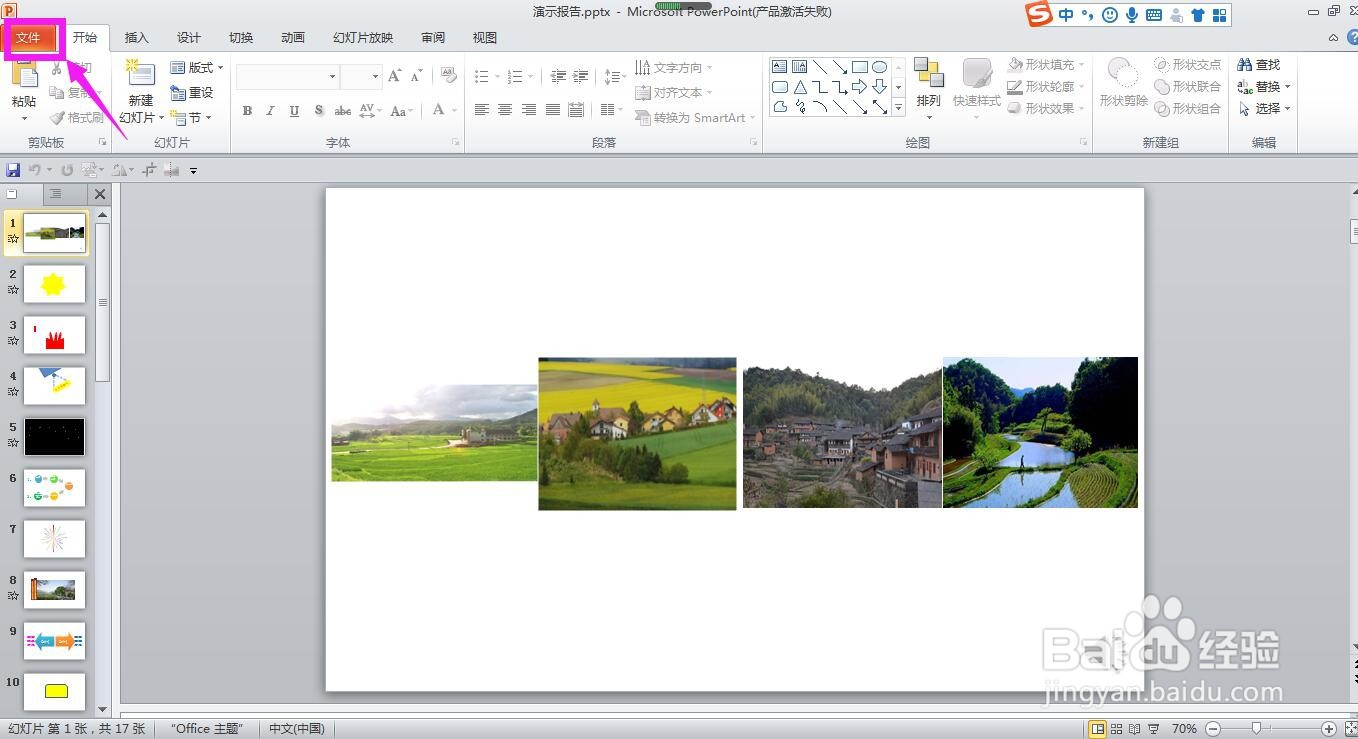Viewport: 1358px width, 739px height.
Task: Open Sogou skin (shirt) icon
Action: (x=1198, y=15)
